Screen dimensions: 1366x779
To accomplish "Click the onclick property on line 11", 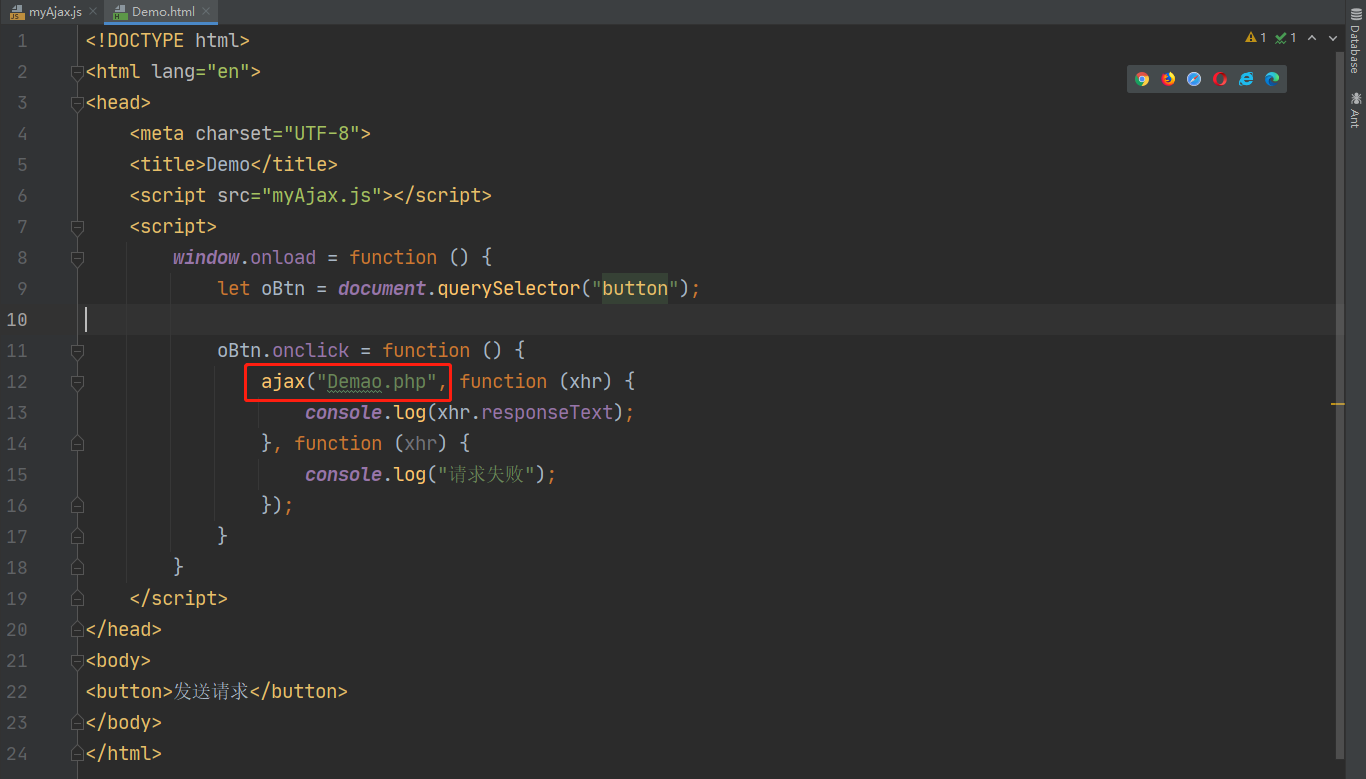I will pyautogui.click(x=311, y=351).
